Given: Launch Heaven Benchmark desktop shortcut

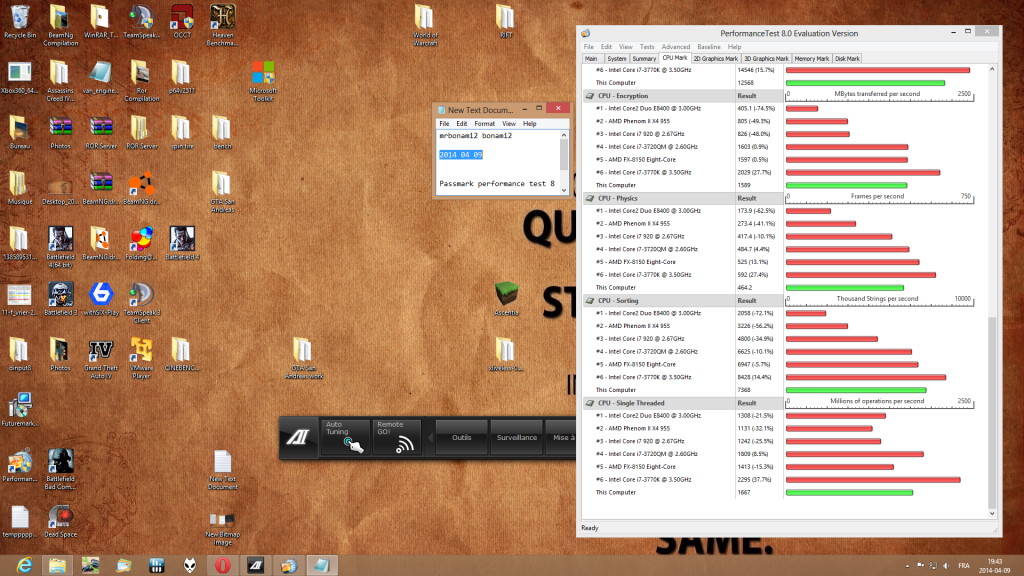Looking at the screenshot, I should click(223, 25).
